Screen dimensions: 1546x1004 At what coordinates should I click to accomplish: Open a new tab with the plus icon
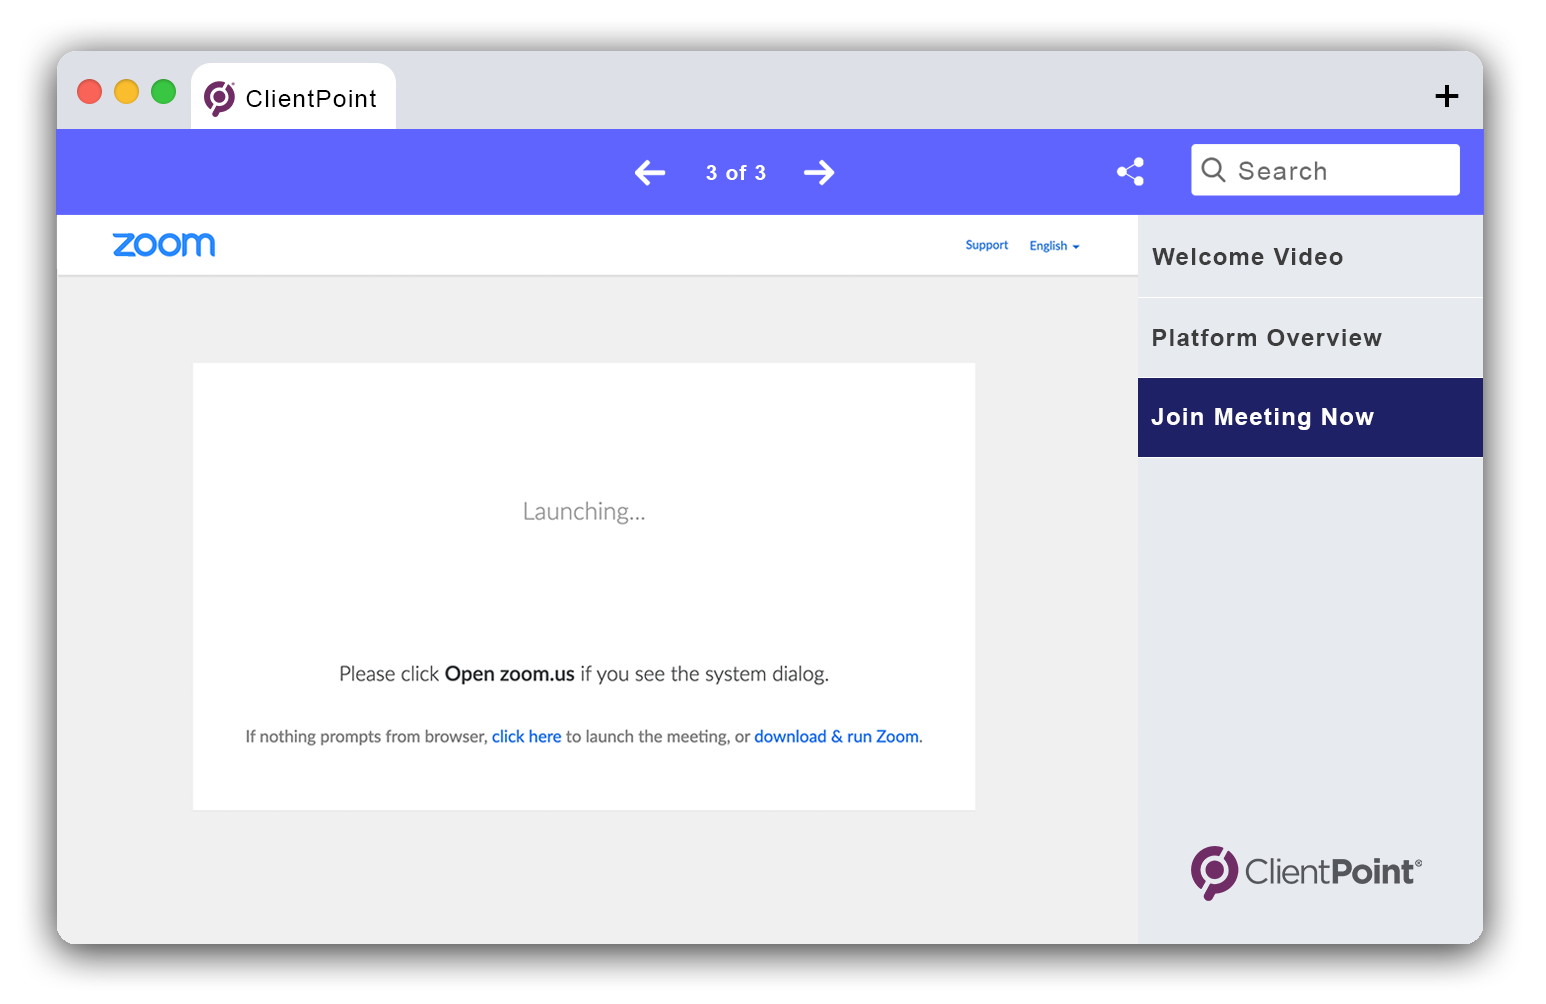[x=1446, y=96]
